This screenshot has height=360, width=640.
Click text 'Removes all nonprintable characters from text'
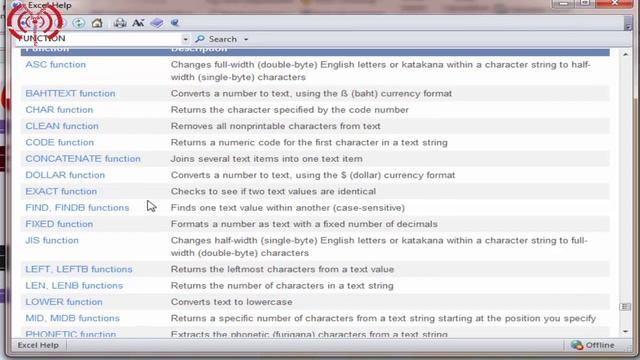coord(276,126)
